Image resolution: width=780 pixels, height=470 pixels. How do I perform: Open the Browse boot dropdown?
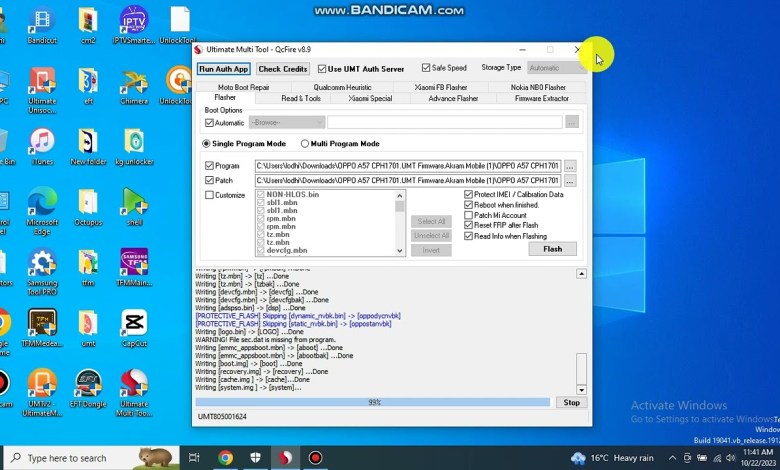point(287,122)
